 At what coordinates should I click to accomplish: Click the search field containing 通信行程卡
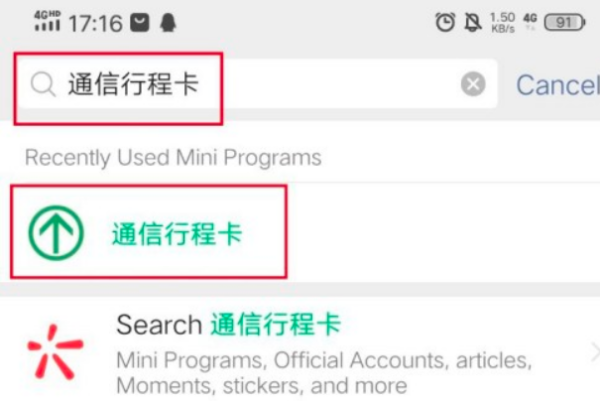pos(257,84)
